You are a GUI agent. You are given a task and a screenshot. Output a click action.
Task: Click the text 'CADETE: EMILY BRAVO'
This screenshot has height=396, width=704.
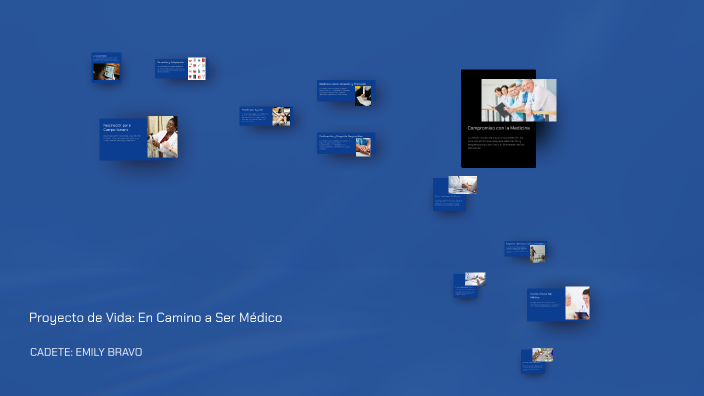(86, 352)
